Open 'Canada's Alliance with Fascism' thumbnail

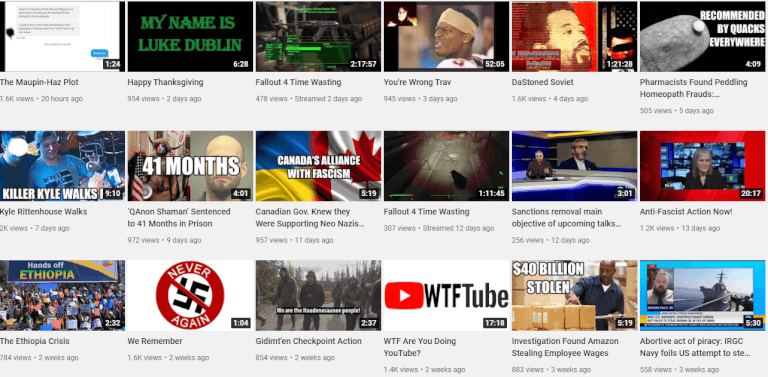click(318, 166)
